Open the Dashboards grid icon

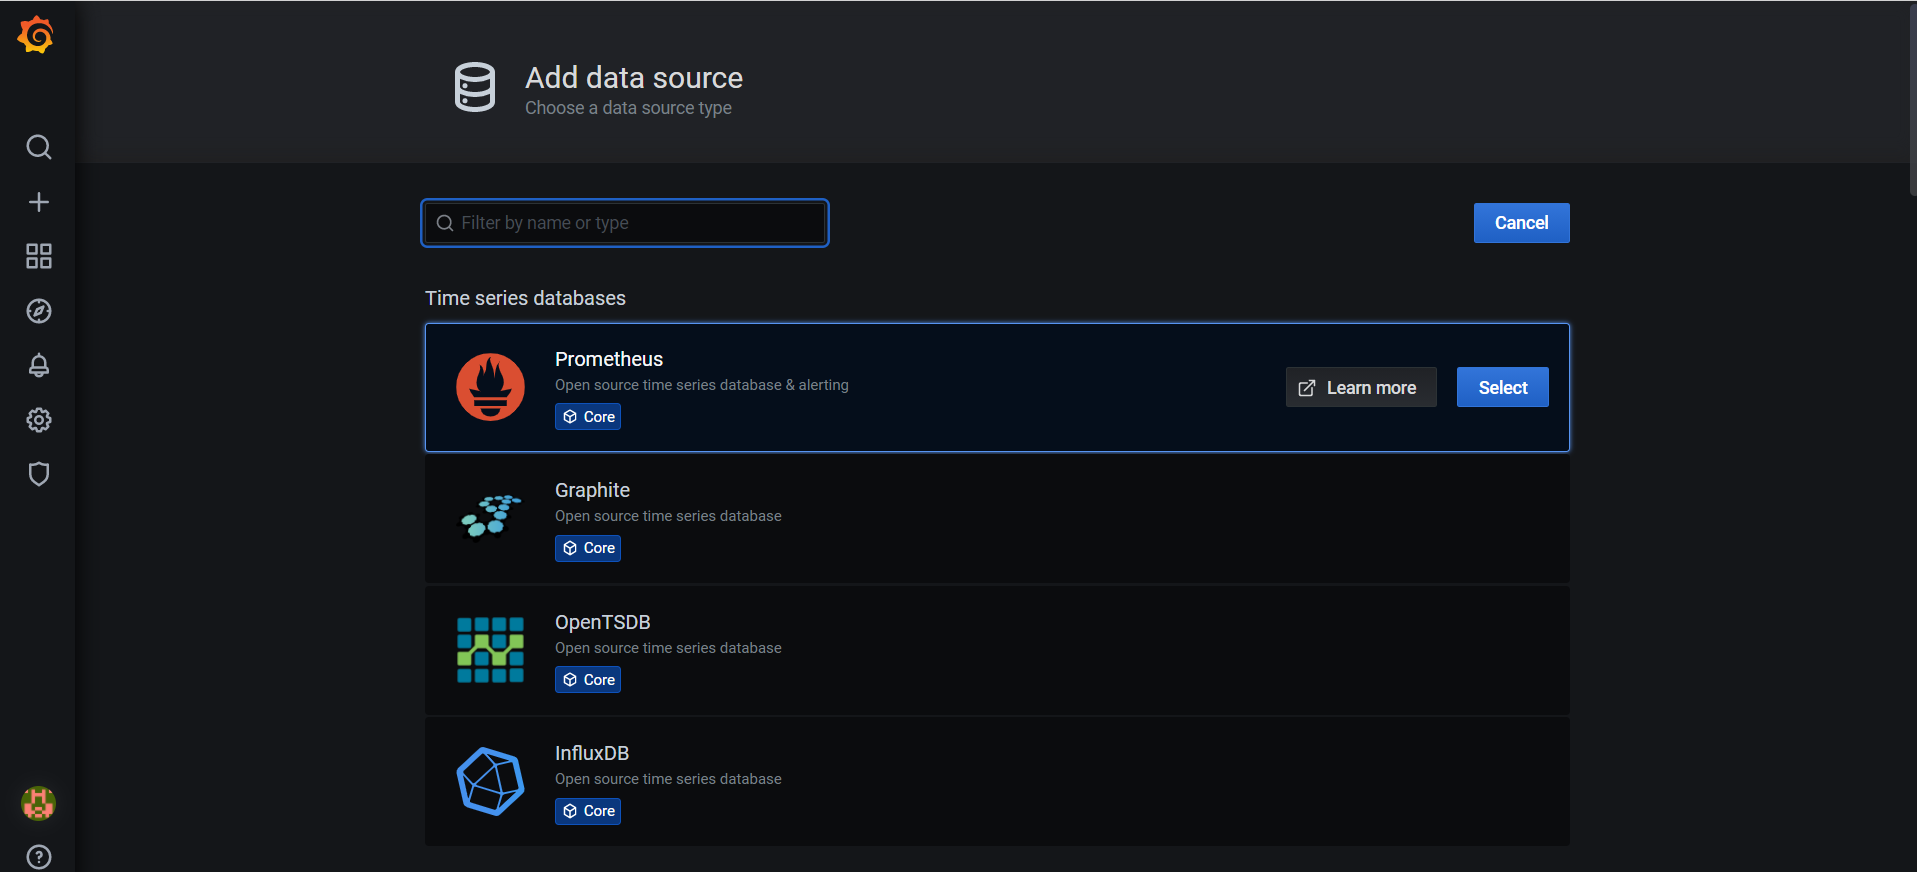point(38,256)
